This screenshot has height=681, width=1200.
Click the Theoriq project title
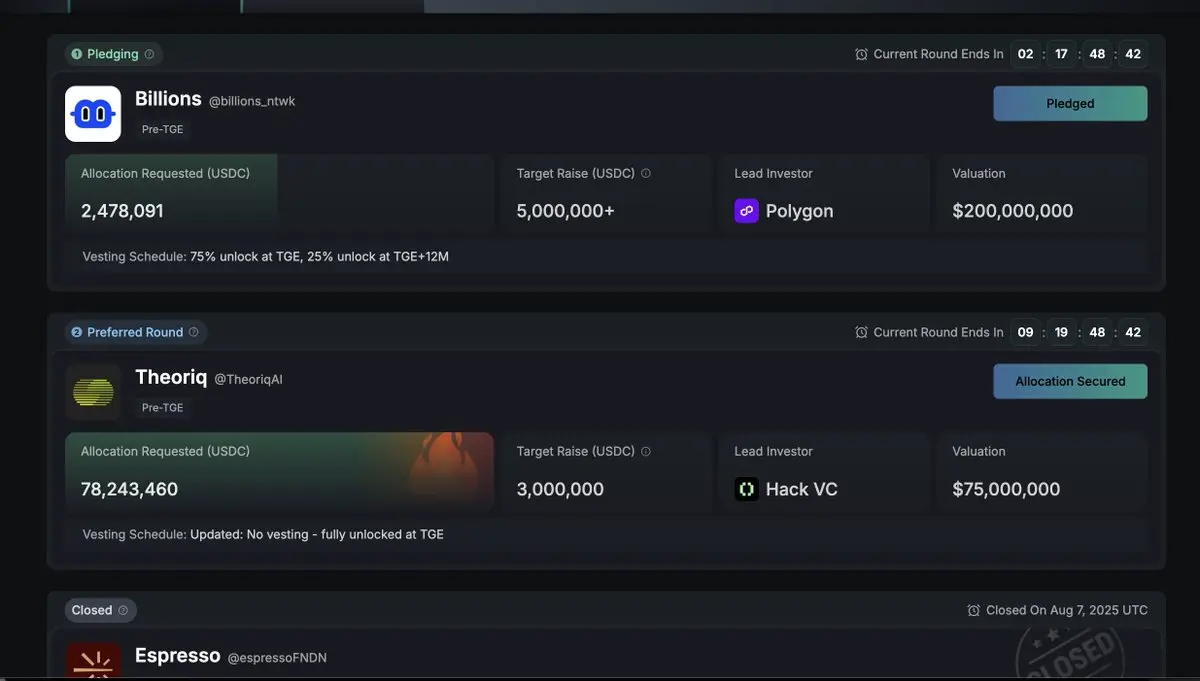(x=171, y=377)
